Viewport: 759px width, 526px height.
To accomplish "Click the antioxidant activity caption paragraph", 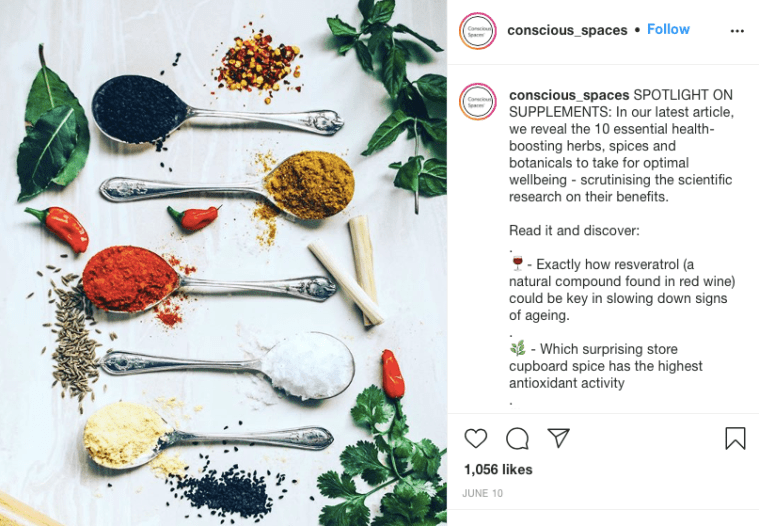I will point(606,366).
